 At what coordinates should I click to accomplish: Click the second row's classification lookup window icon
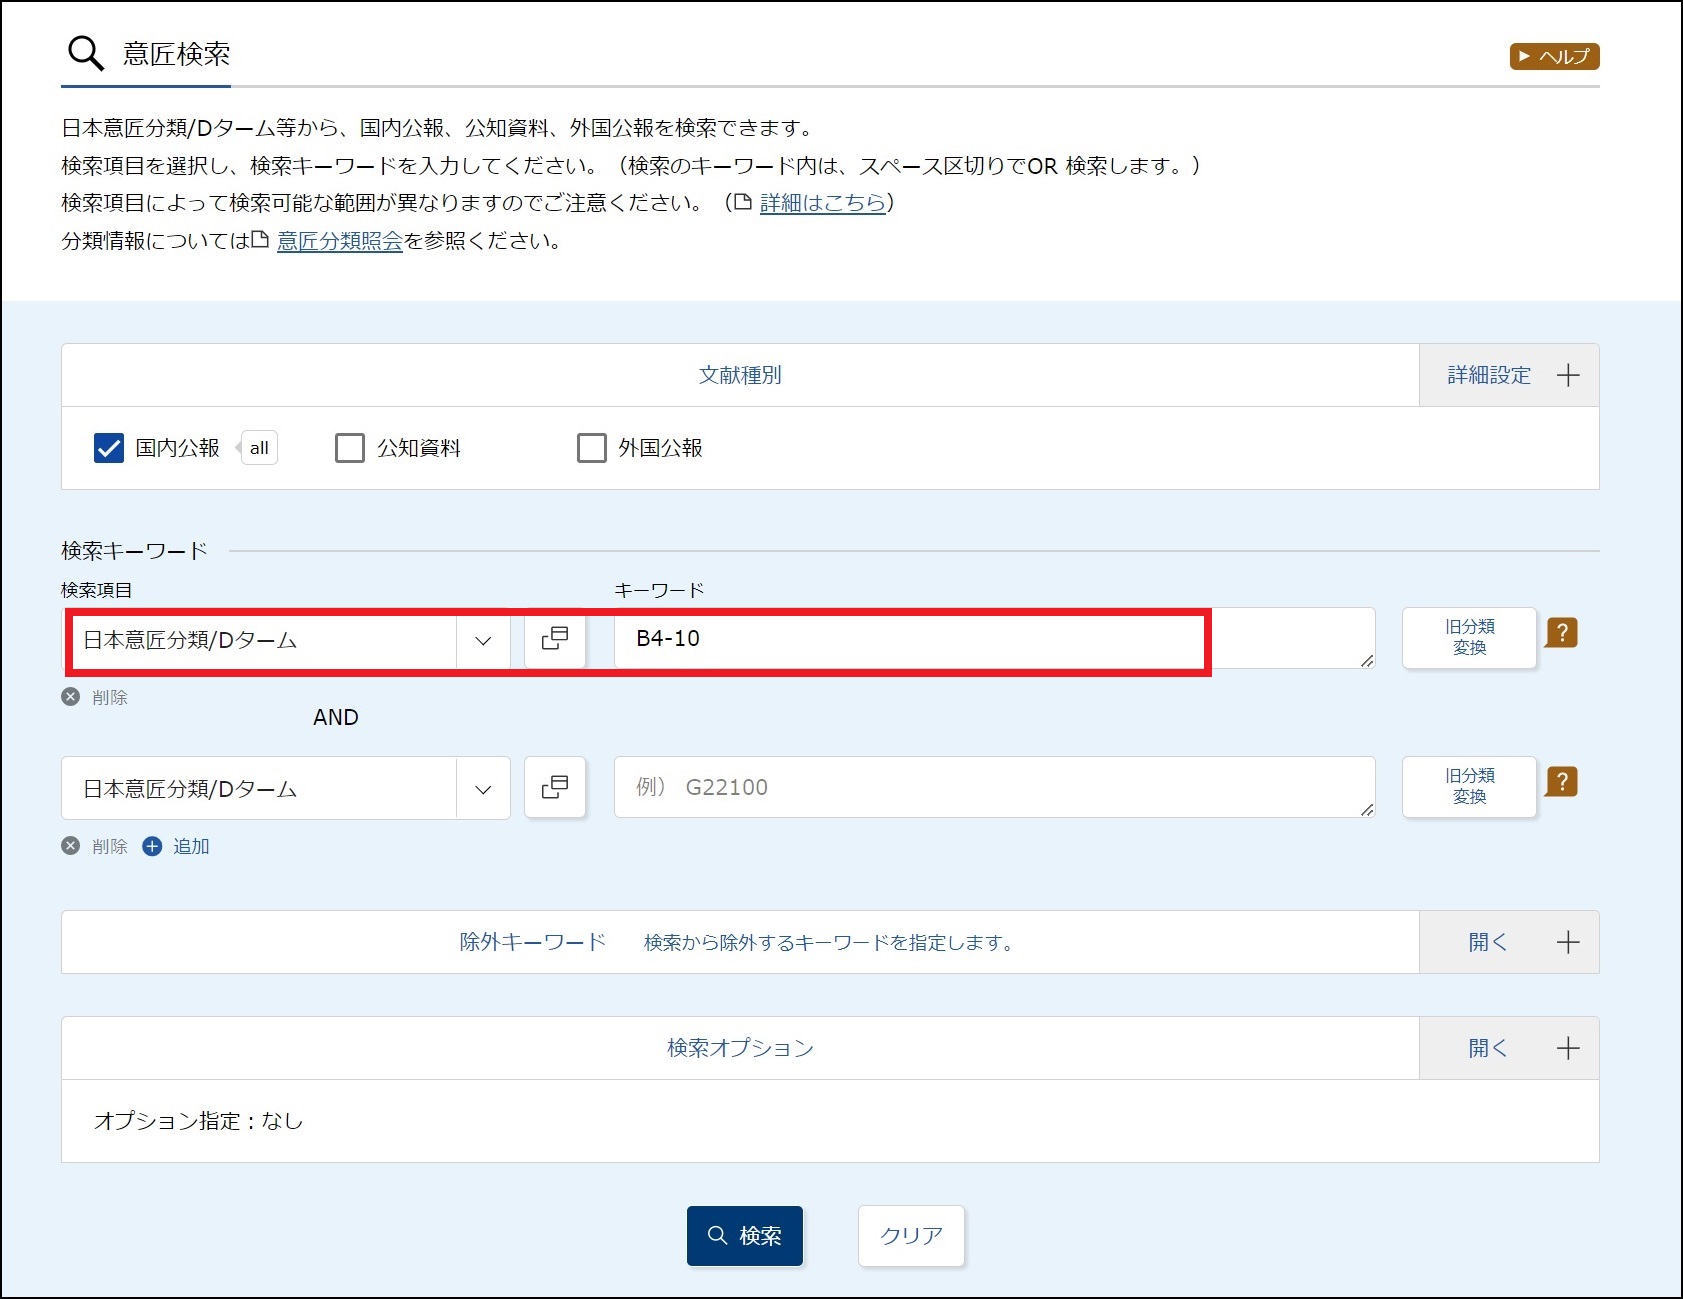555,788
